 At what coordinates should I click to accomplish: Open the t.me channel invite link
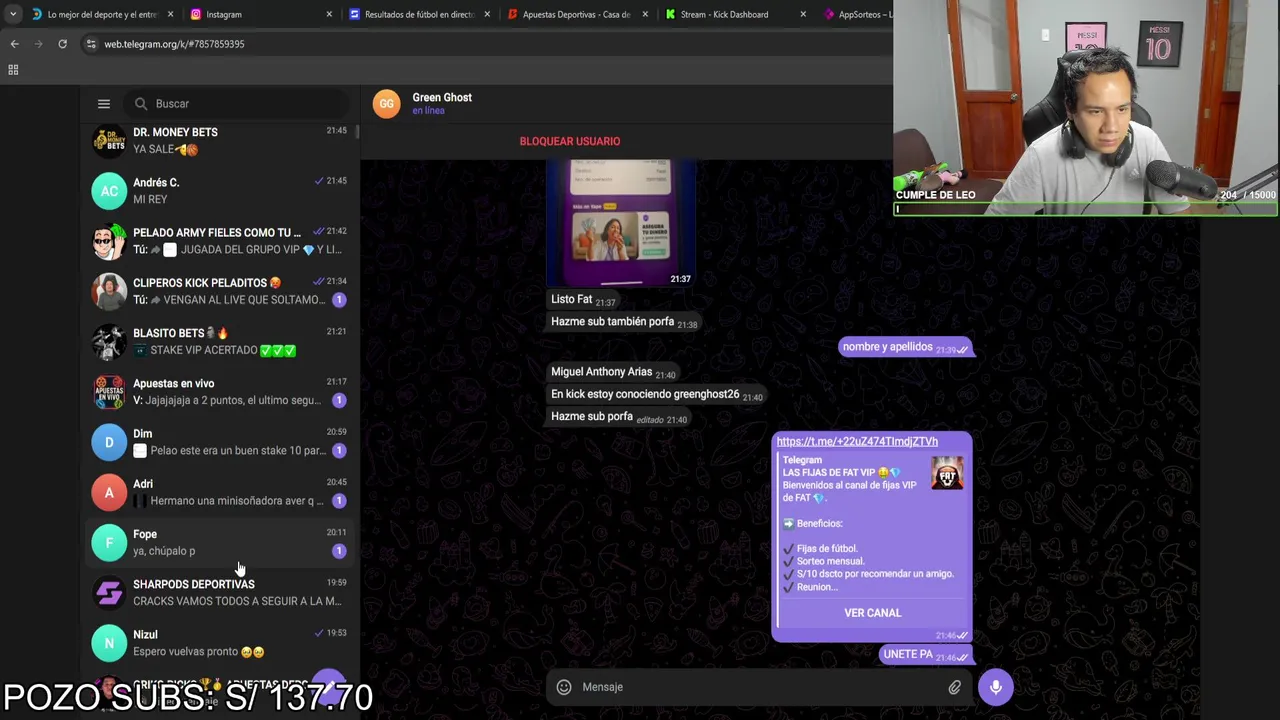857,441
